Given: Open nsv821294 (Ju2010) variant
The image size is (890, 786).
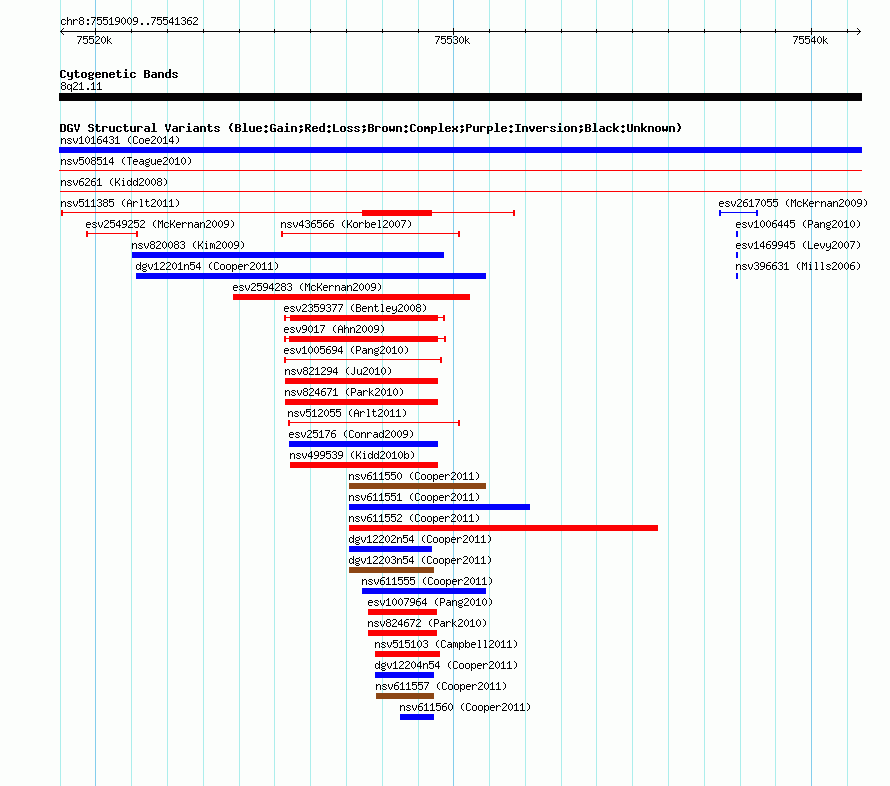Looking at the screenshot, I should tap(338, 371).
